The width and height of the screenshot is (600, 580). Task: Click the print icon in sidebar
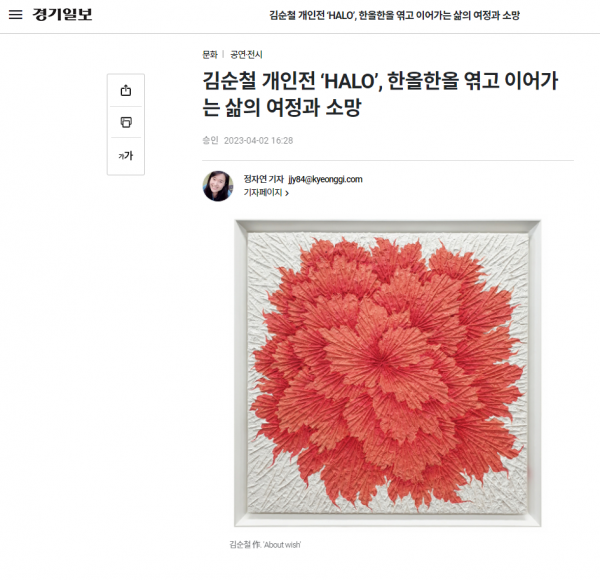126,122
